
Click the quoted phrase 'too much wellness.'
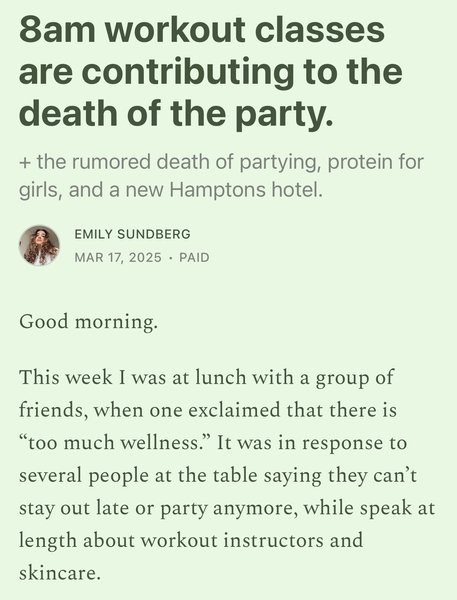coord(119,443)
